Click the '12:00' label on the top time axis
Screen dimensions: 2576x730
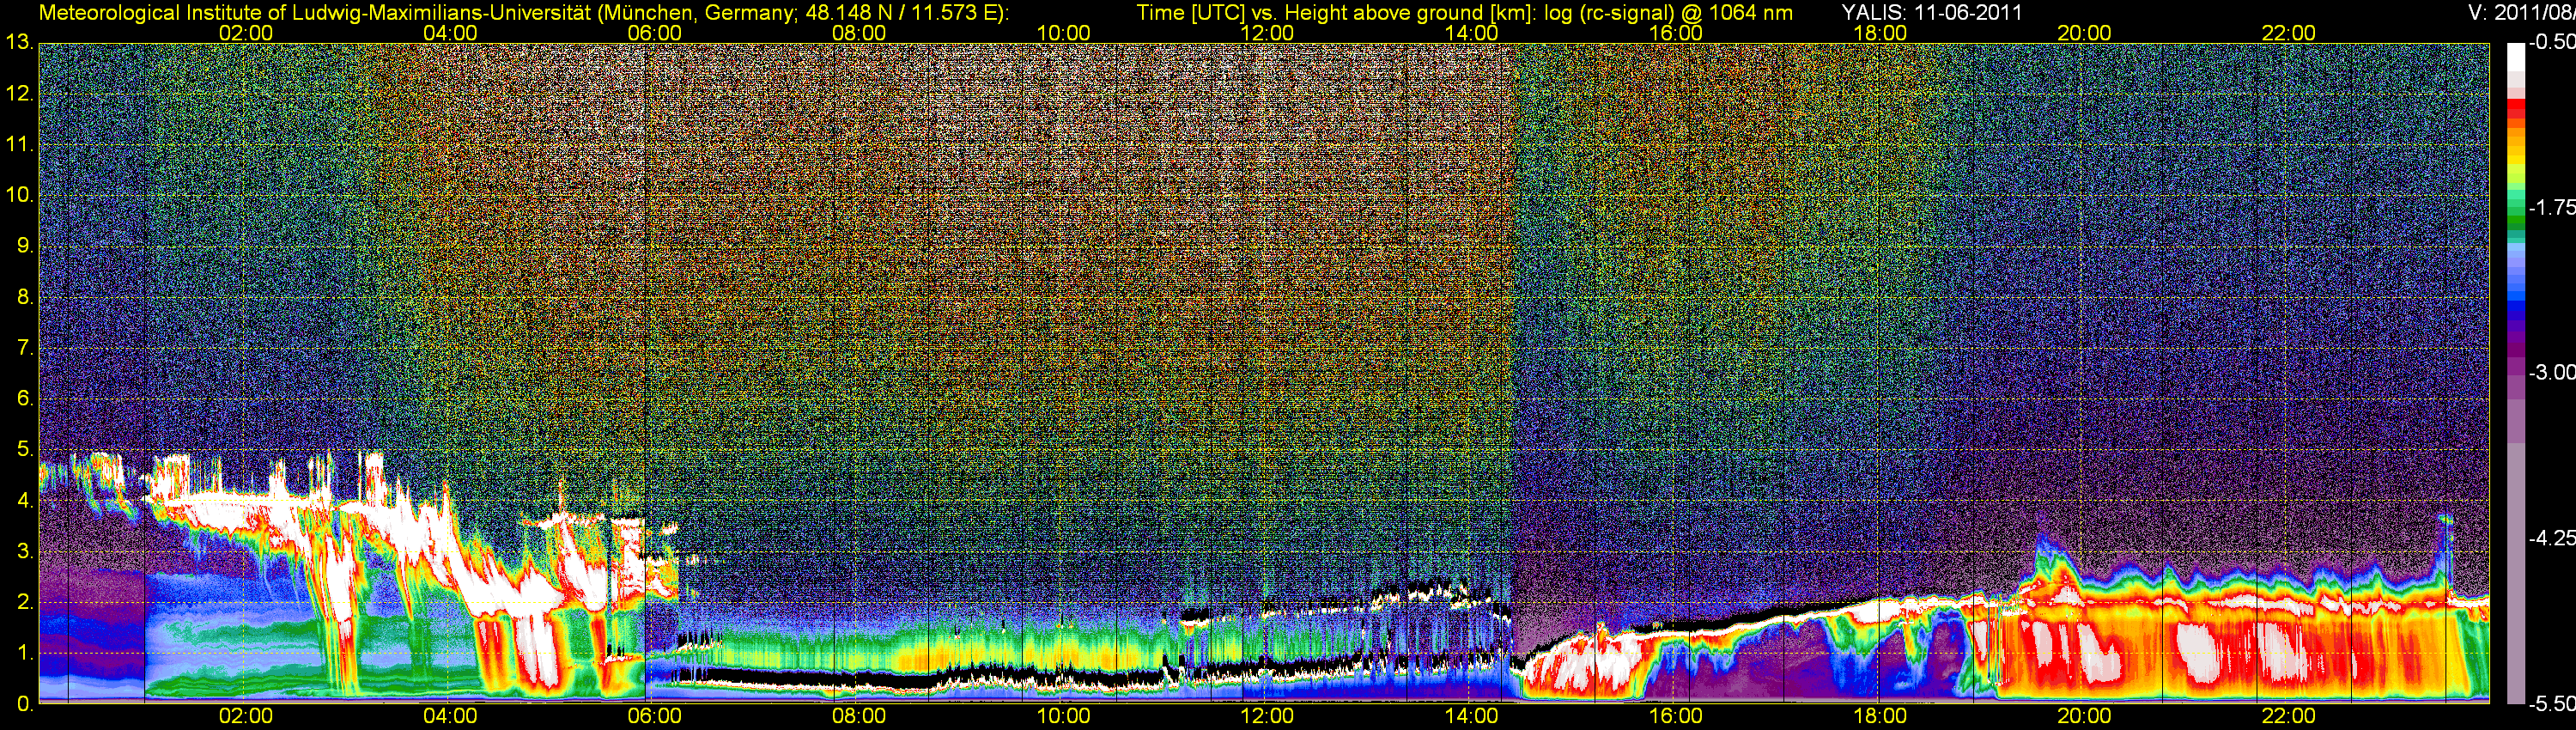[x=1267, y=33]
